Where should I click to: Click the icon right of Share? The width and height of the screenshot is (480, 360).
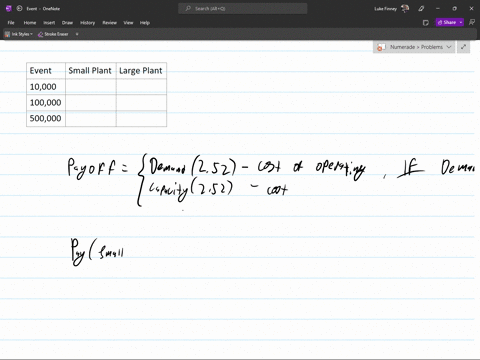click(472, 22)
